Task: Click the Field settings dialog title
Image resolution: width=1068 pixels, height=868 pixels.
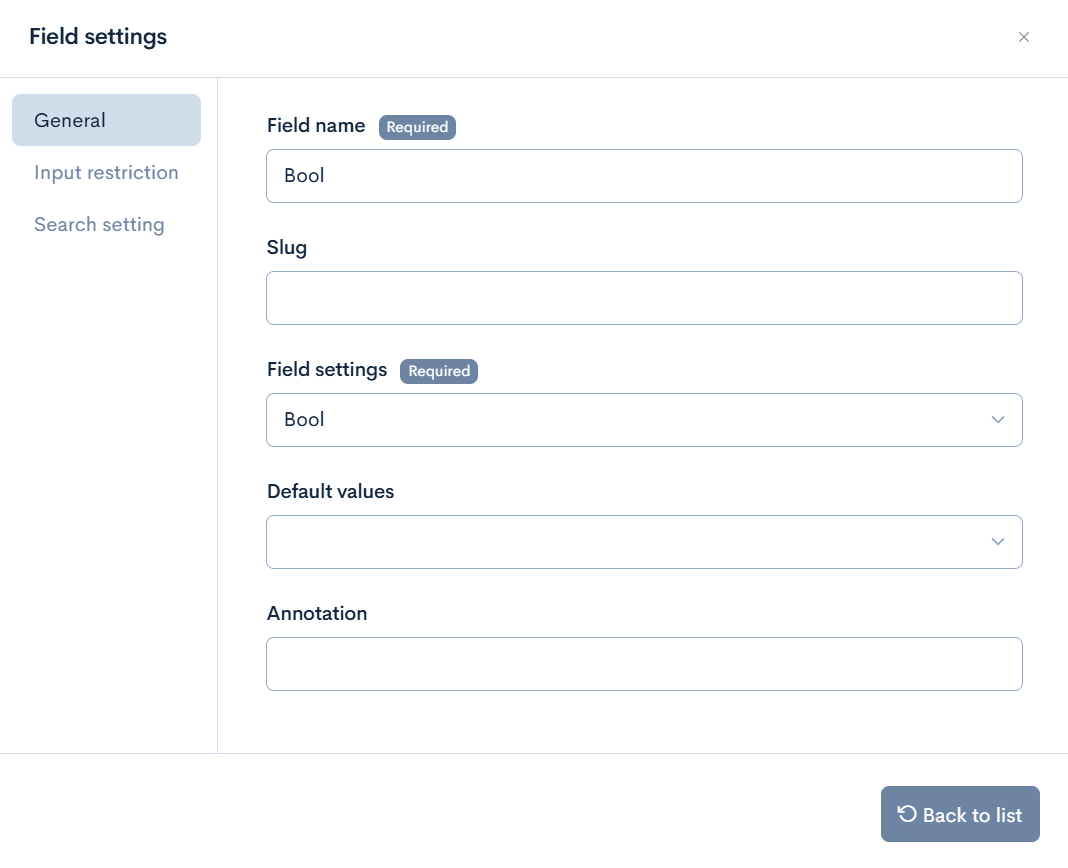Action: click(99, 36)
